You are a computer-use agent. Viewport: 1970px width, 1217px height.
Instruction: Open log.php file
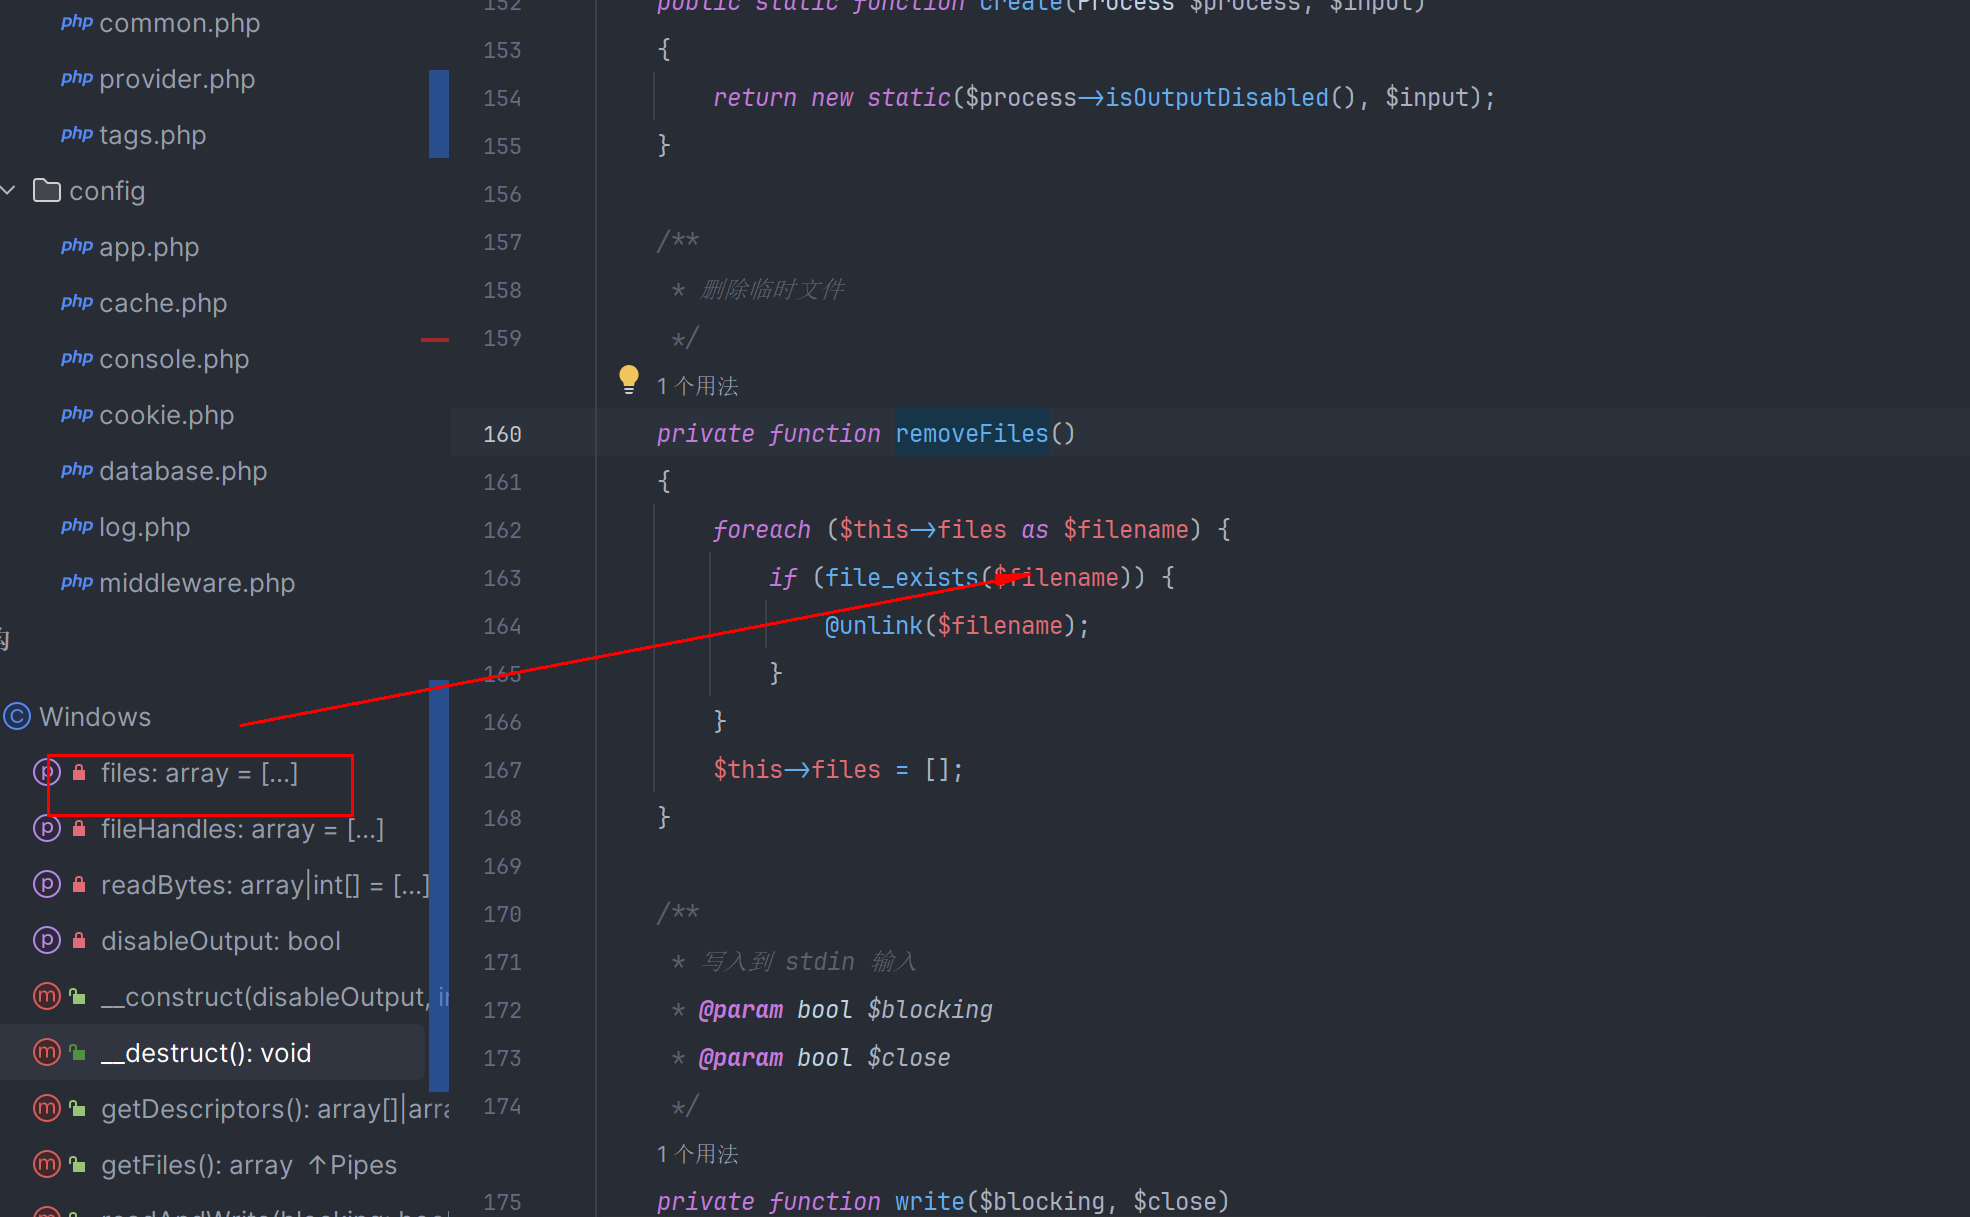144,527
